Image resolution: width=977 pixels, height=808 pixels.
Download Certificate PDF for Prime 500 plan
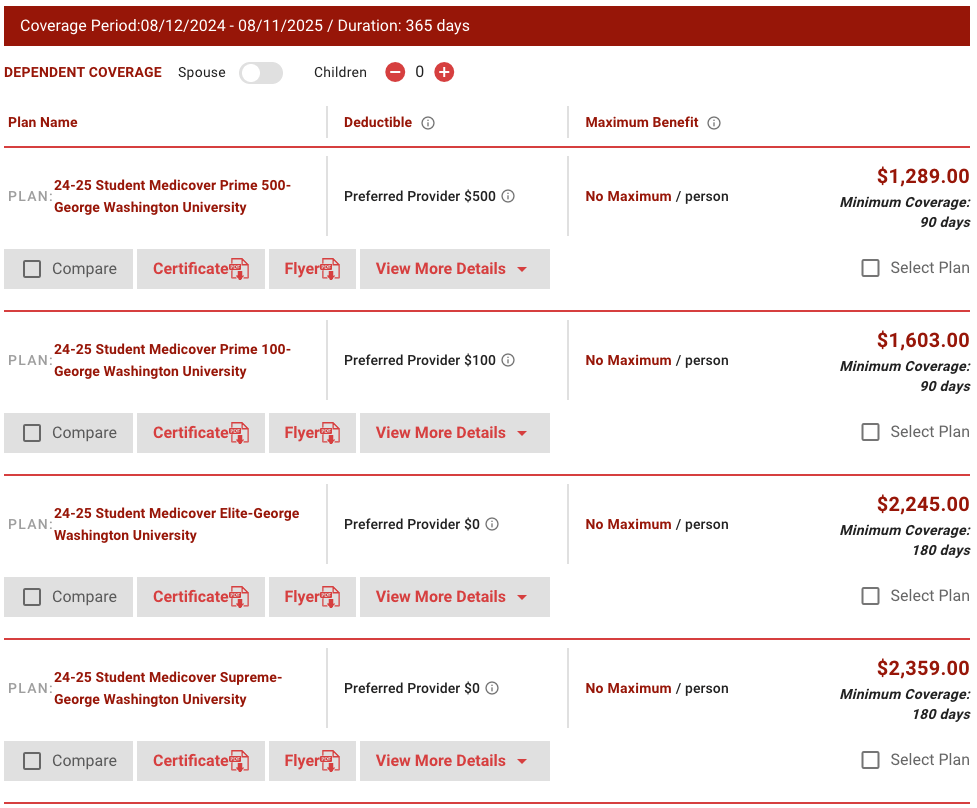(201, 269)
